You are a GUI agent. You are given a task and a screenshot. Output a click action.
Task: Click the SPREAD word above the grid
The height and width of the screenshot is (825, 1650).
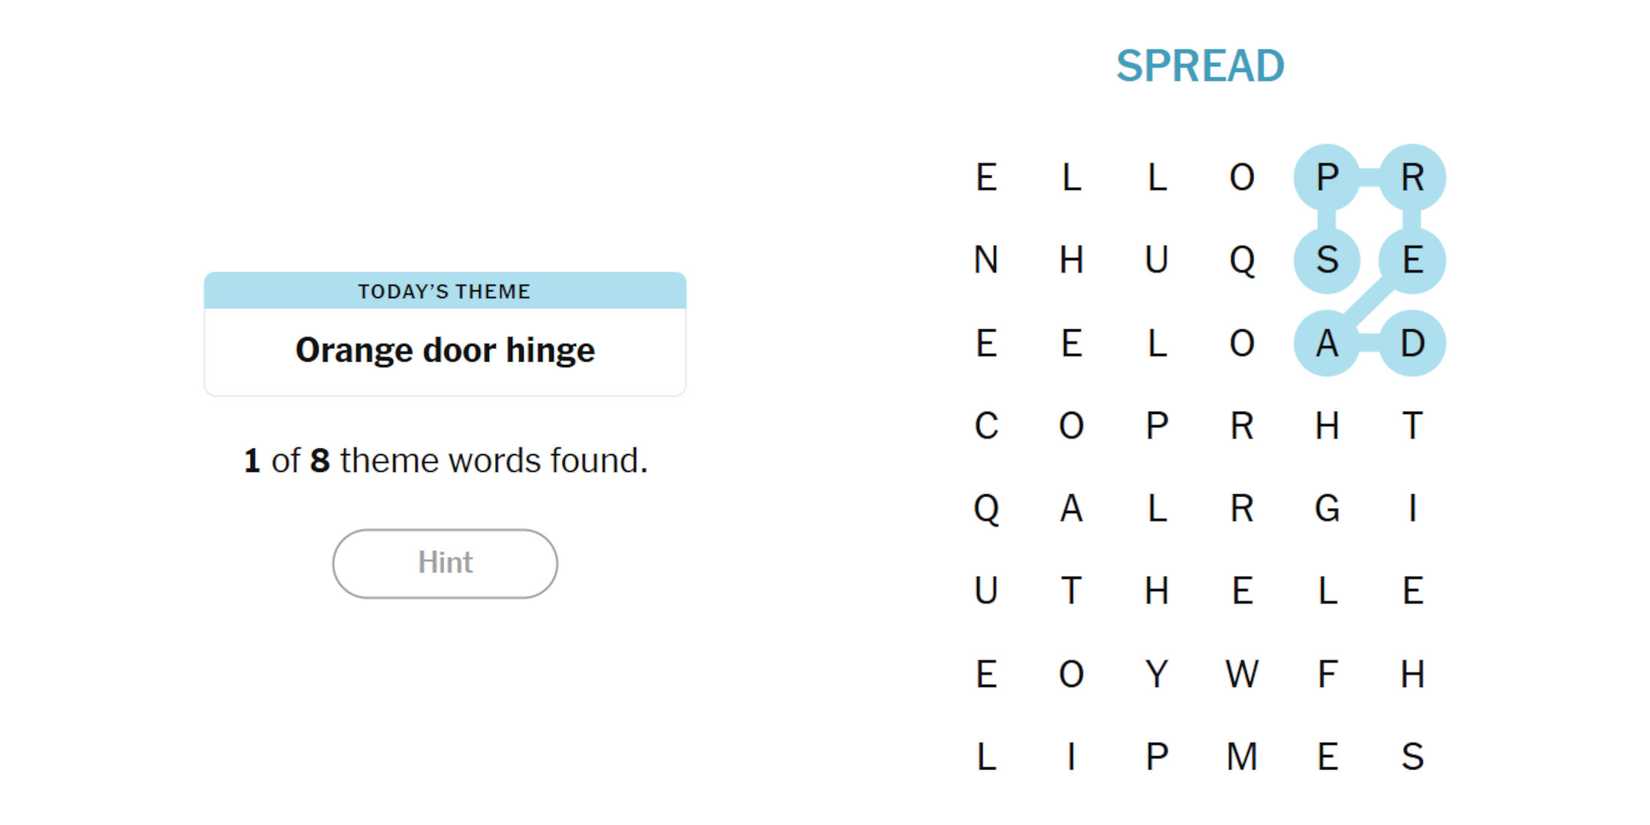click(x=1200, y=66)
